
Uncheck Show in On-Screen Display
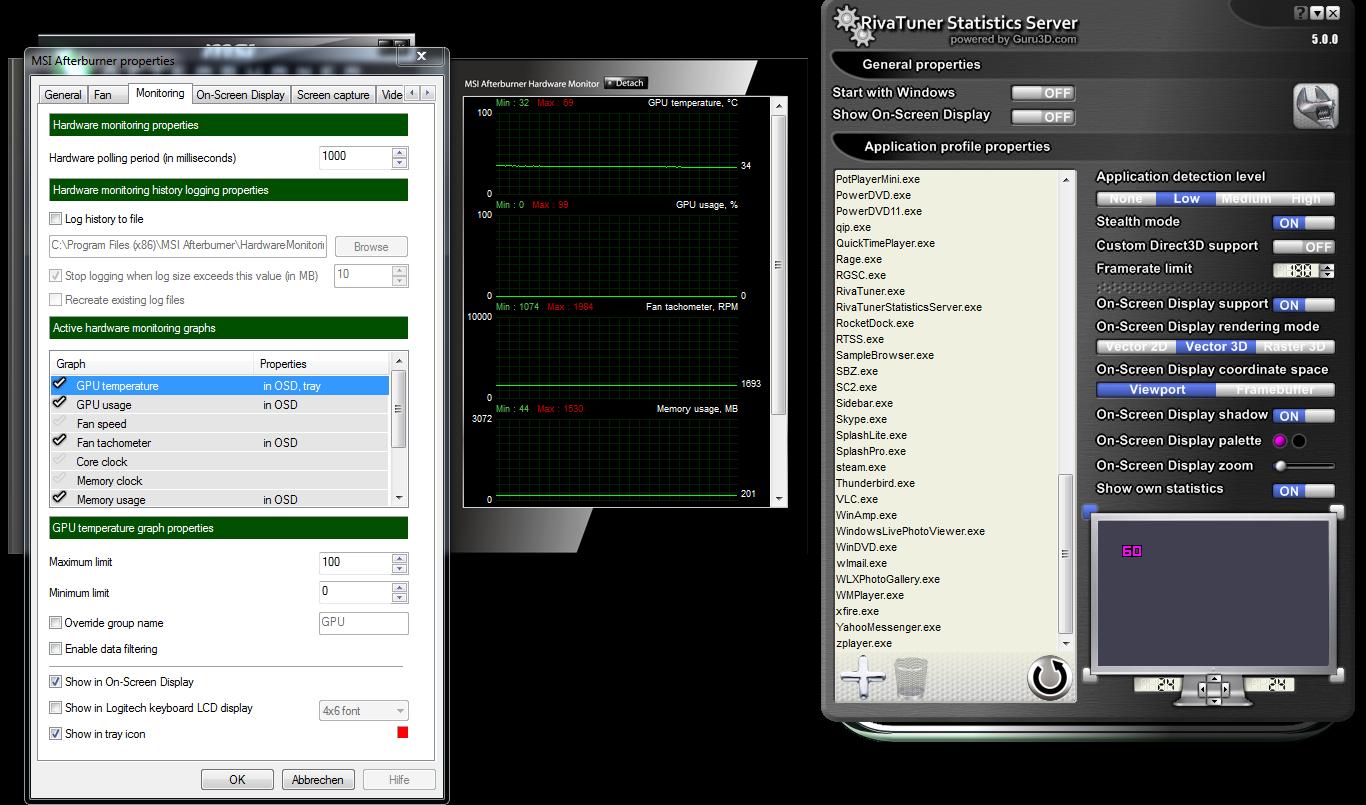click(x=56, y=682)
